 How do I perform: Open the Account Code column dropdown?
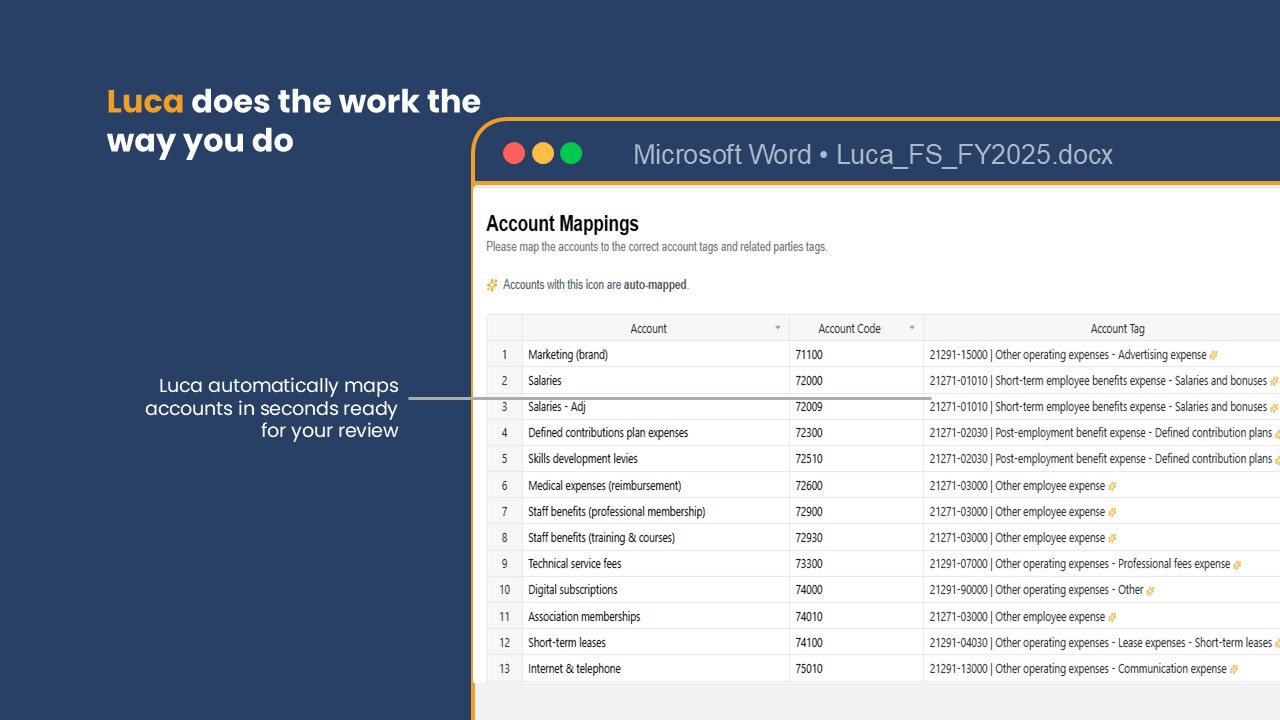coord(911,328)
